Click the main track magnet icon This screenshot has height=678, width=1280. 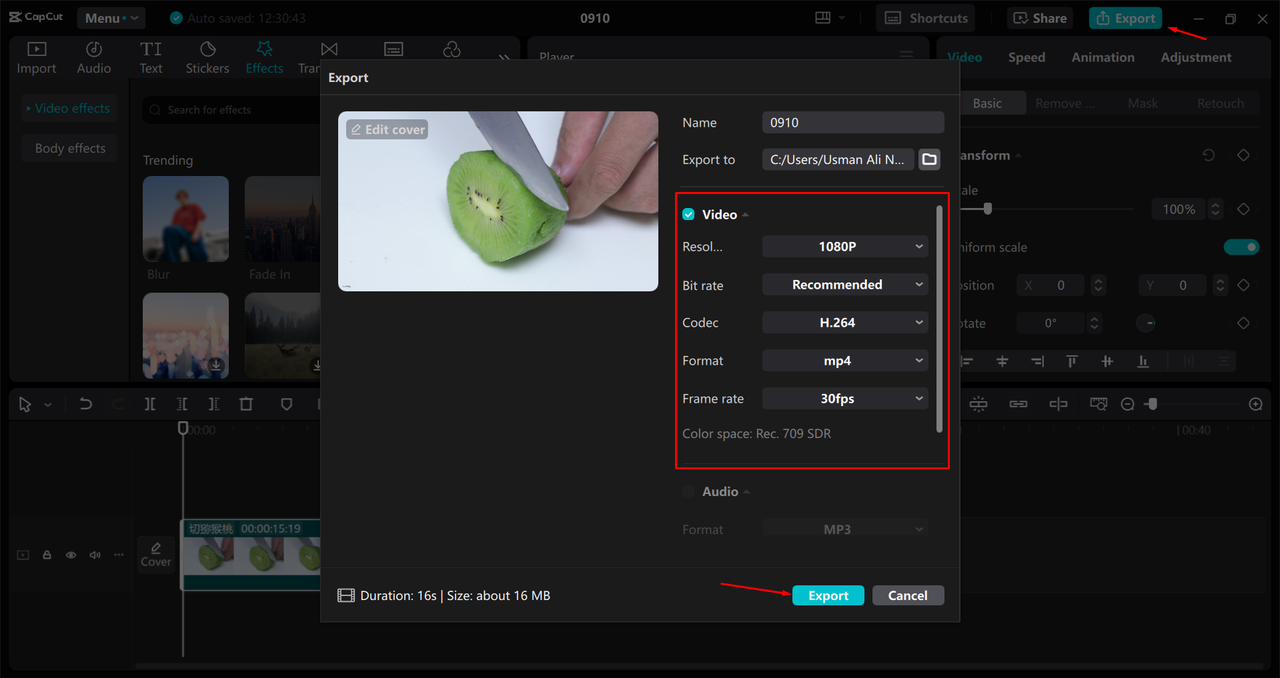(x=978, y=404)
